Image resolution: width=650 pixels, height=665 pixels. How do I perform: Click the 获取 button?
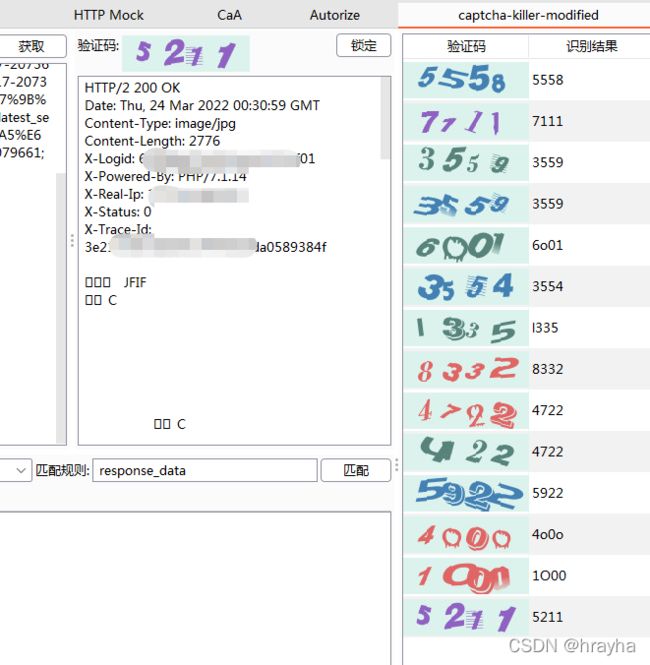coord(32,46)
